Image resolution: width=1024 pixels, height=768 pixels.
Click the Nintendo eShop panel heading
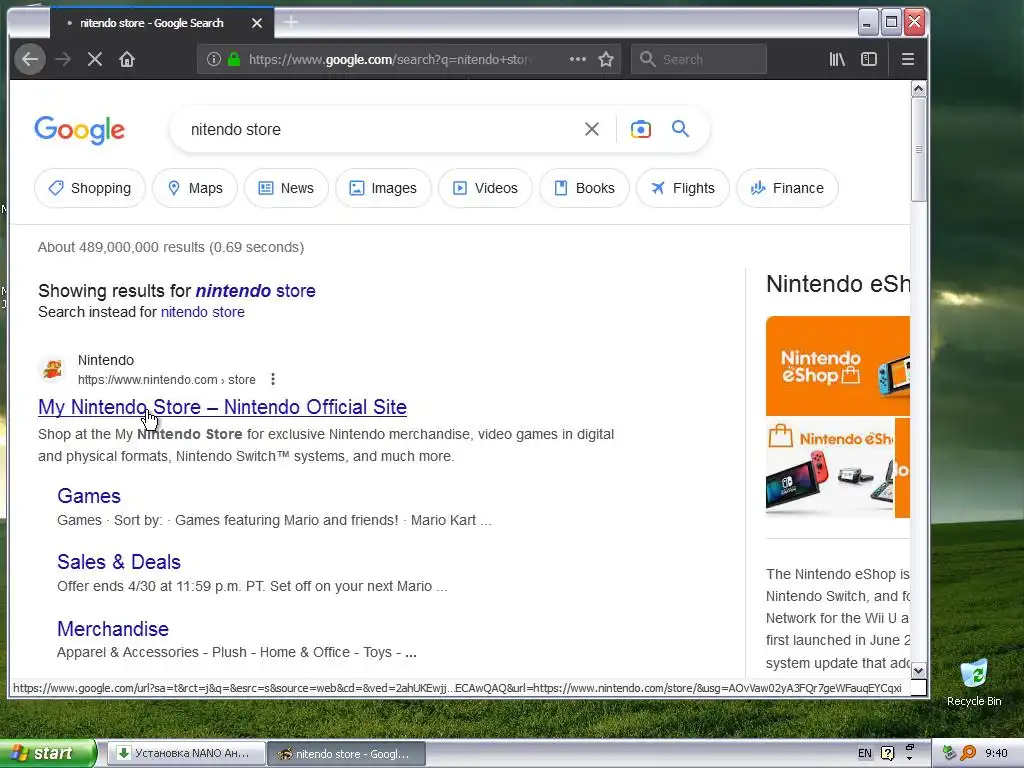838,284
